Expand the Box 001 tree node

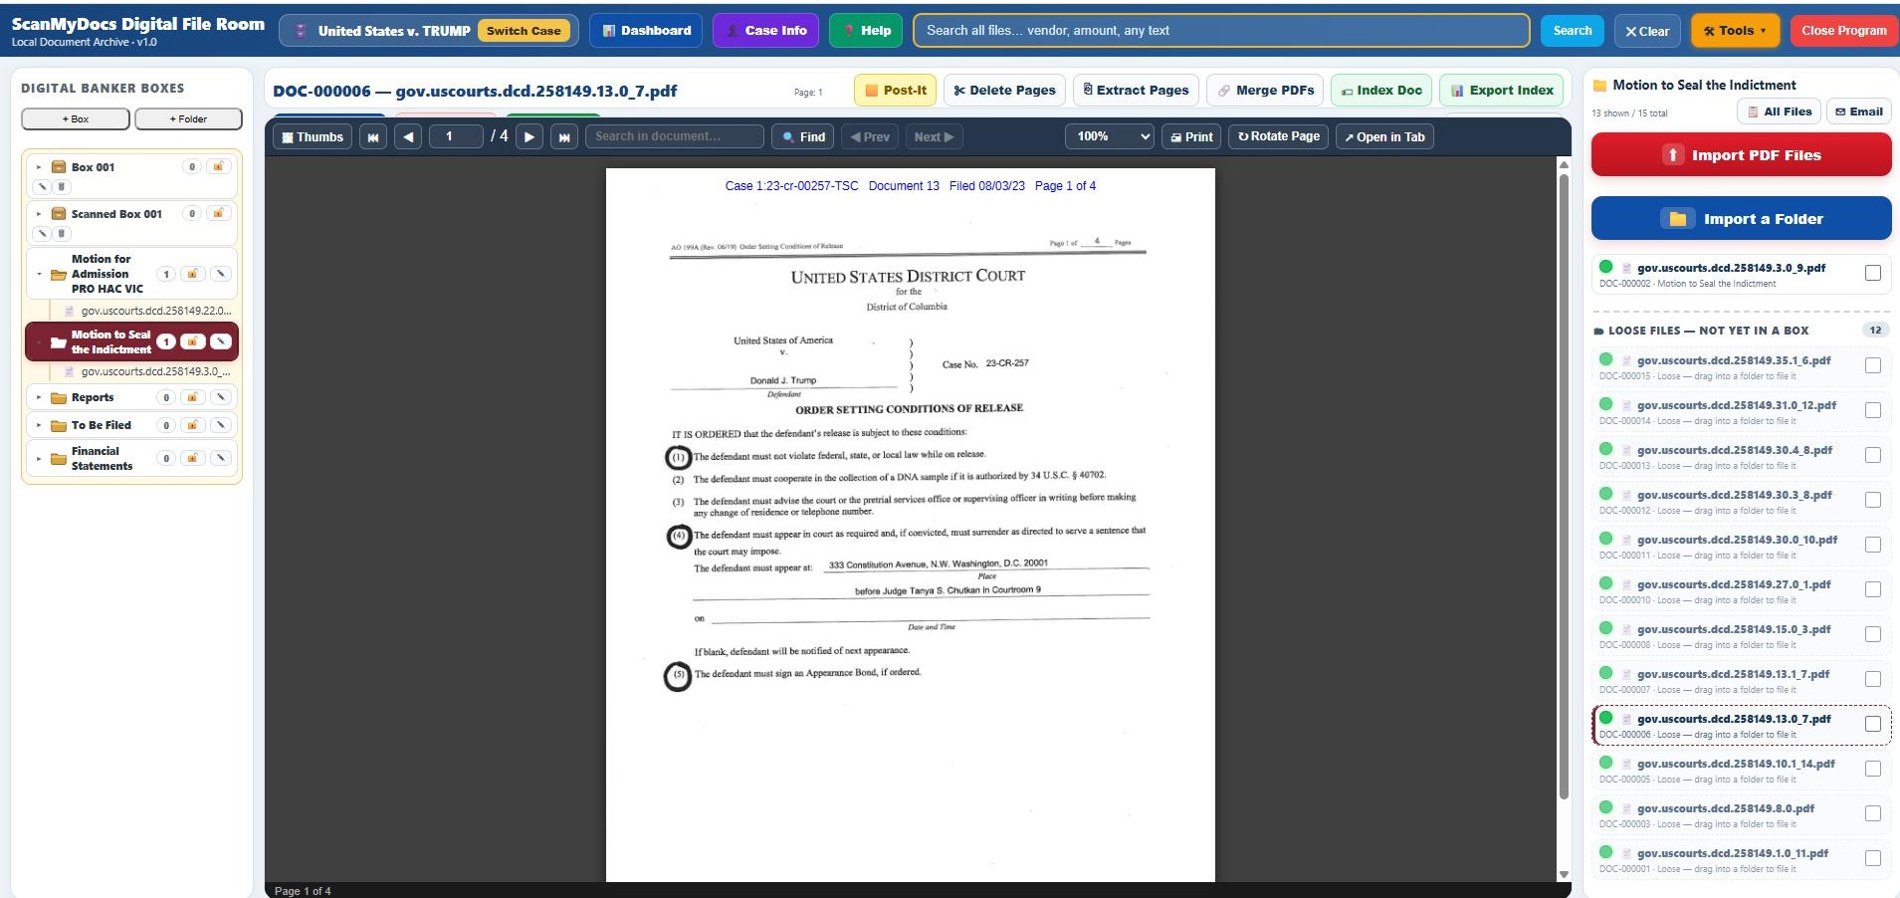pos(39,167)
